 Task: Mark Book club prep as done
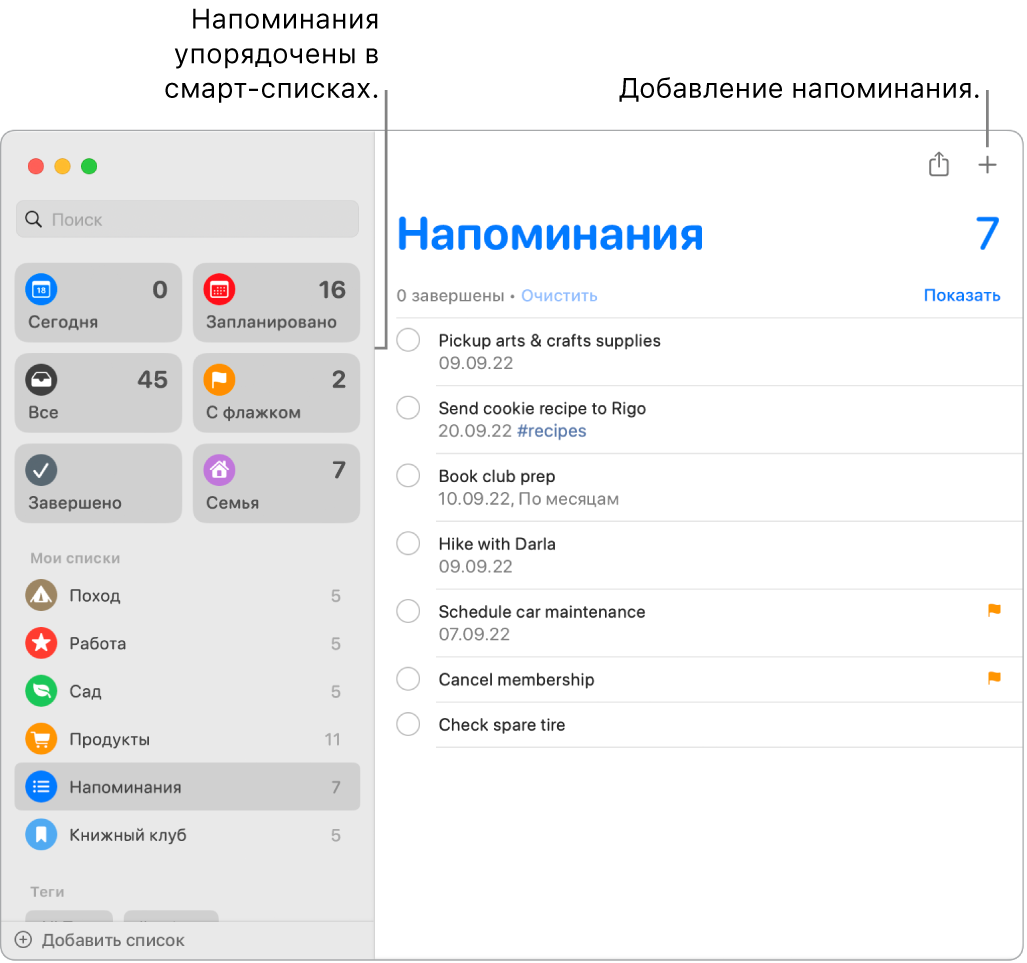tap(408, 476)
